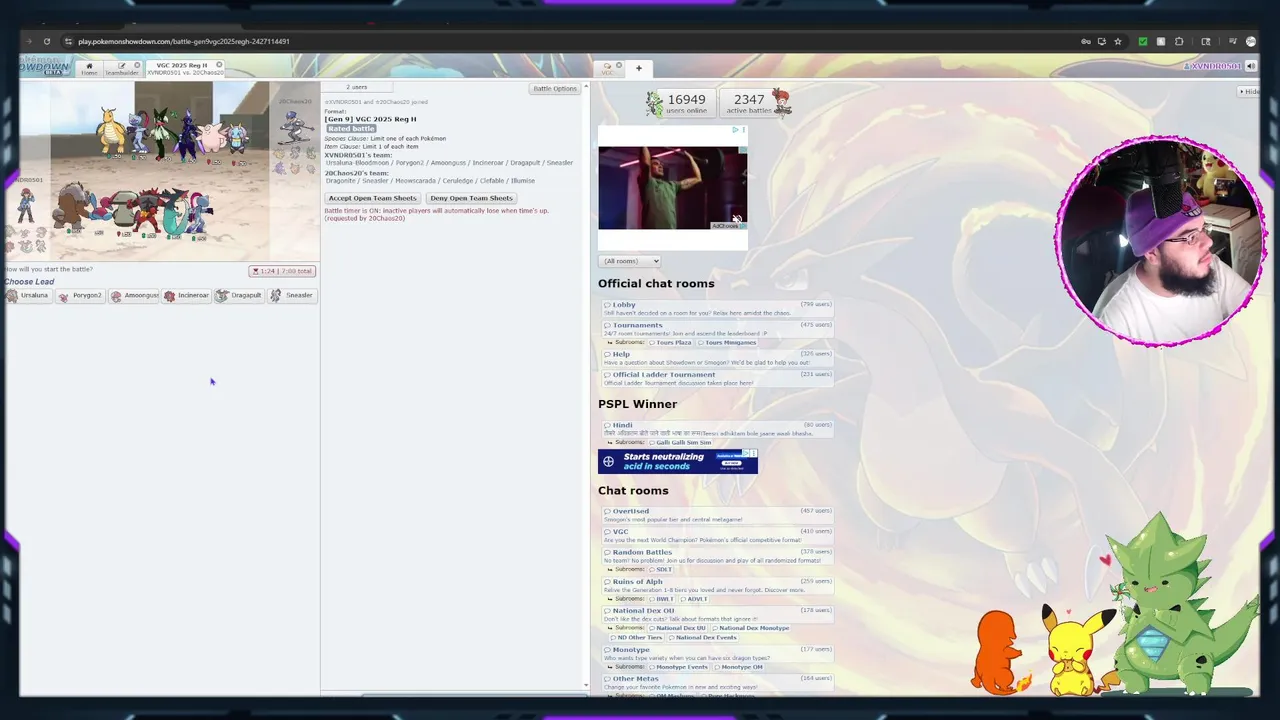Open Battle Options
The height and width of the screenshot is (720, 1280).
555,88
